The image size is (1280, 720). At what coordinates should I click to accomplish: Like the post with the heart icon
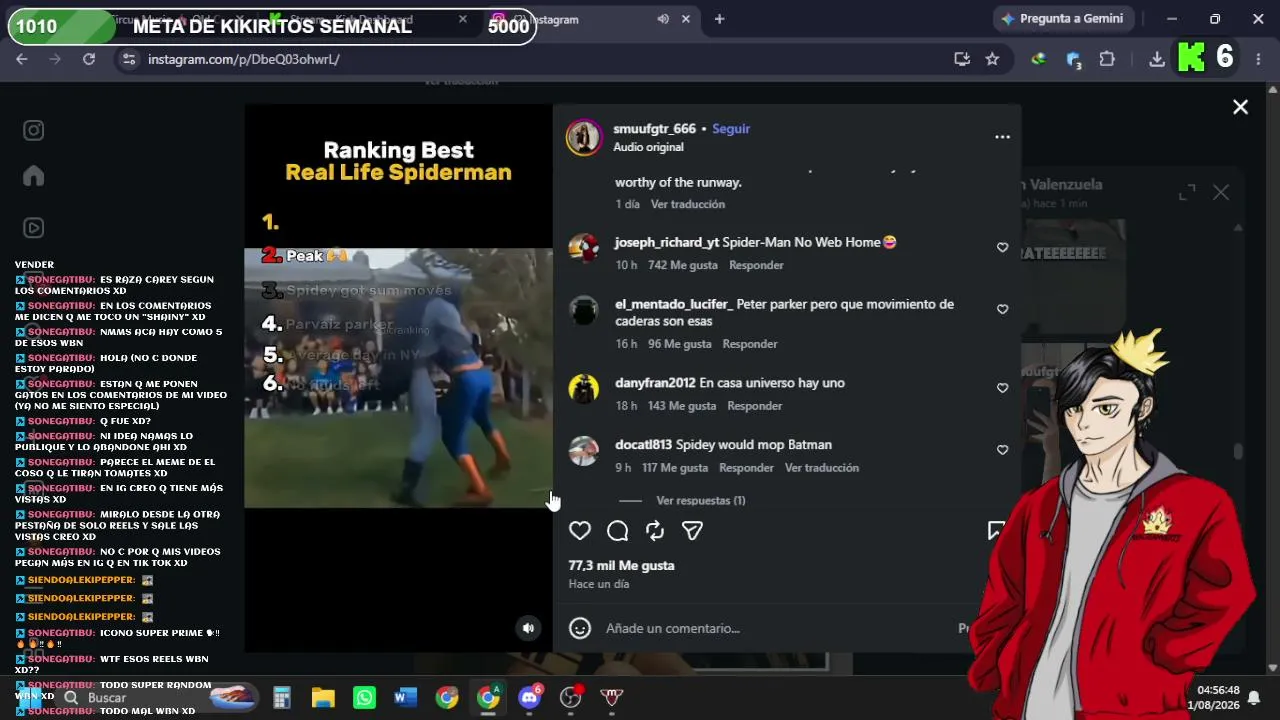point(580,531)
